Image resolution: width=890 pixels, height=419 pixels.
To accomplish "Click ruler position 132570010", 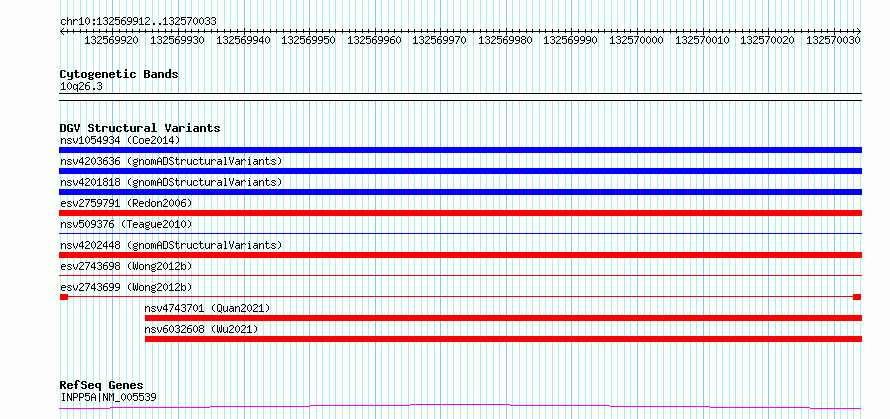I will (x=702, y=40).
